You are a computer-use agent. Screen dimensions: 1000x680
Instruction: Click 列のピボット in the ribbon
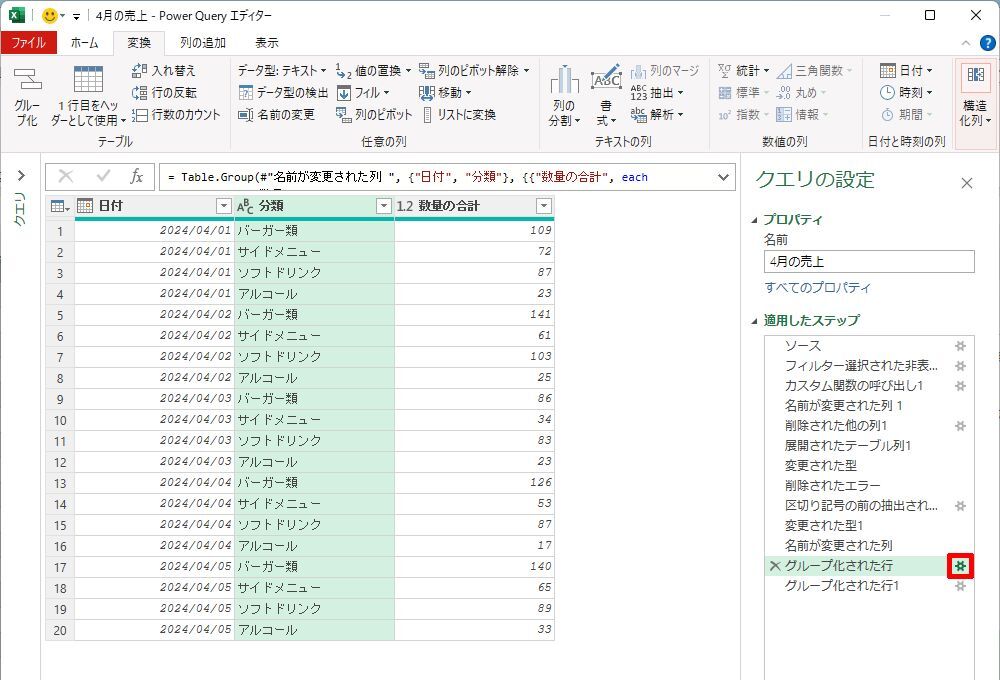click(374, 114)
